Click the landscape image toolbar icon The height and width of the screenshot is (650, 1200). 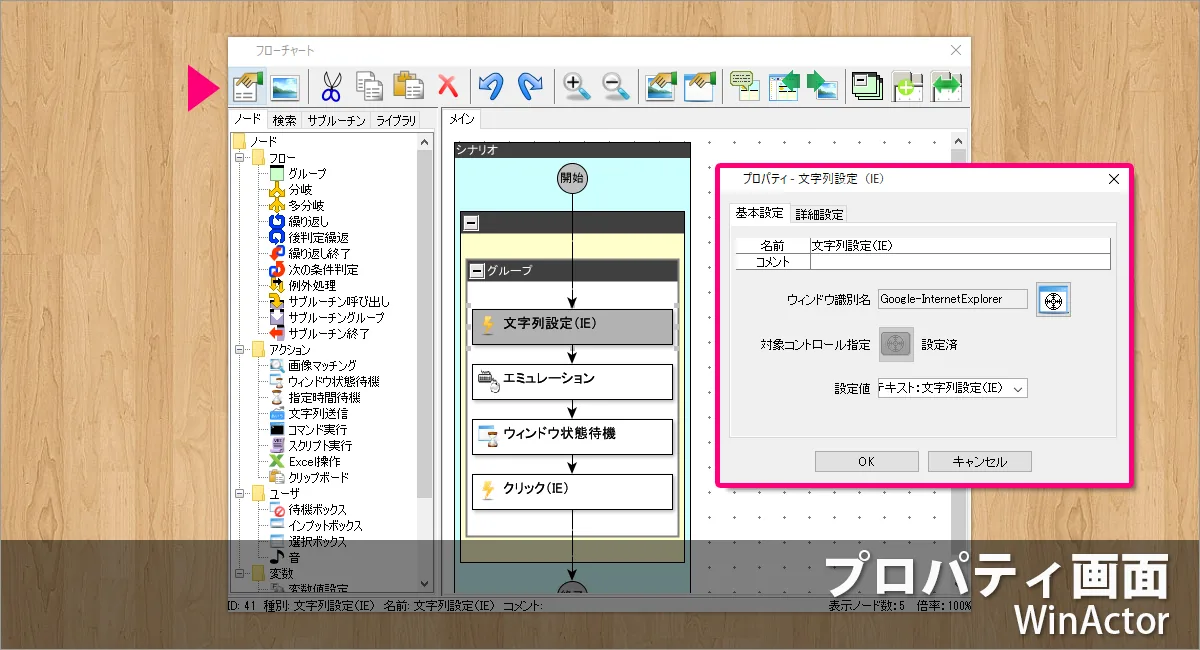286,86
